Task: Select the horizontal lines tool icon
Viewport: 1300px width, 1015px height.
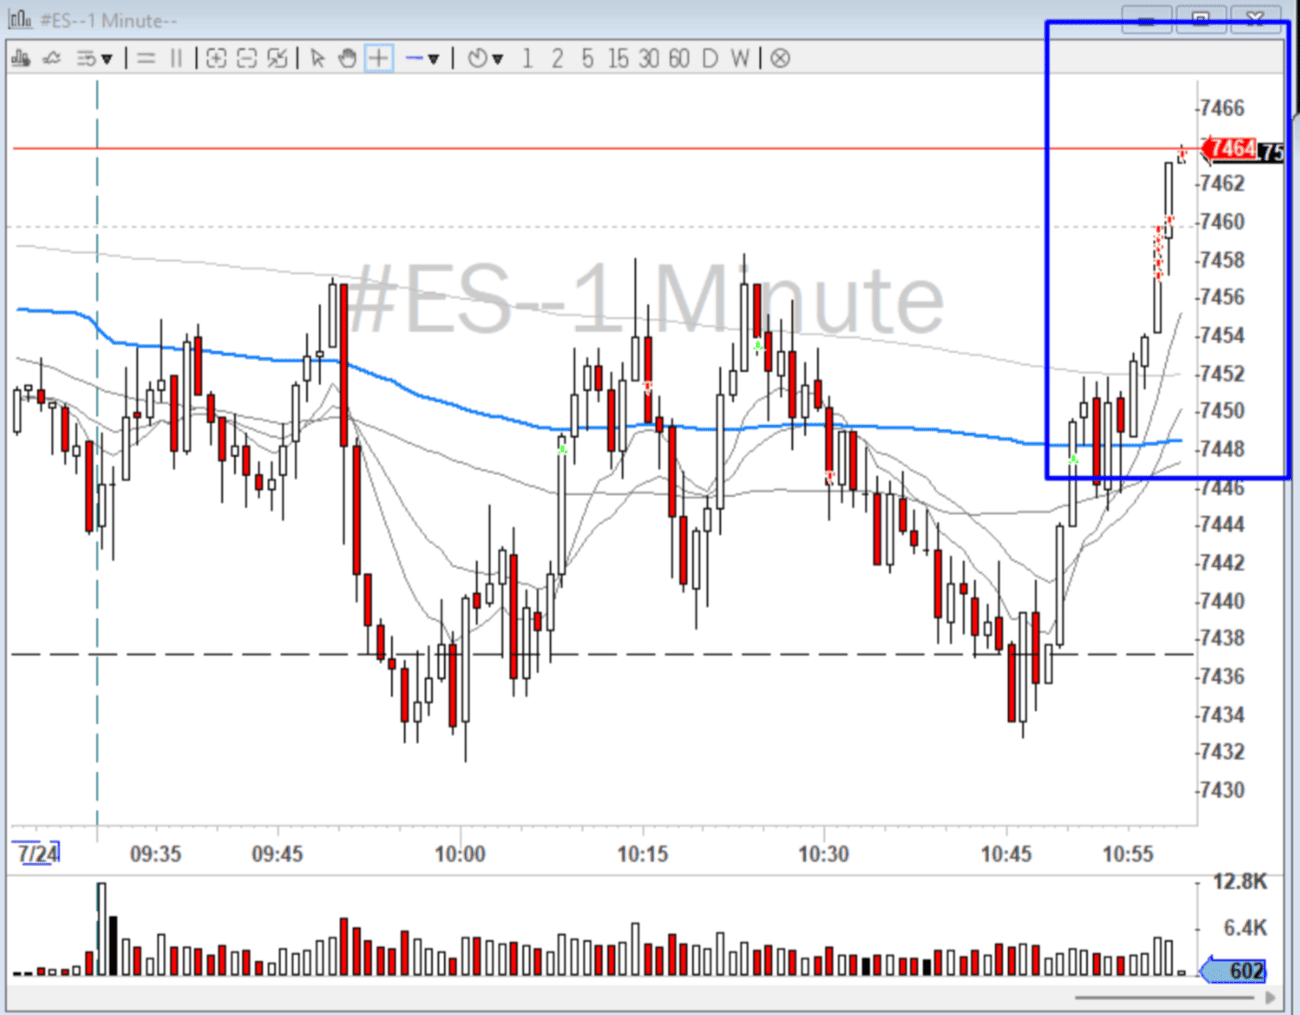Action: point(146,59)
